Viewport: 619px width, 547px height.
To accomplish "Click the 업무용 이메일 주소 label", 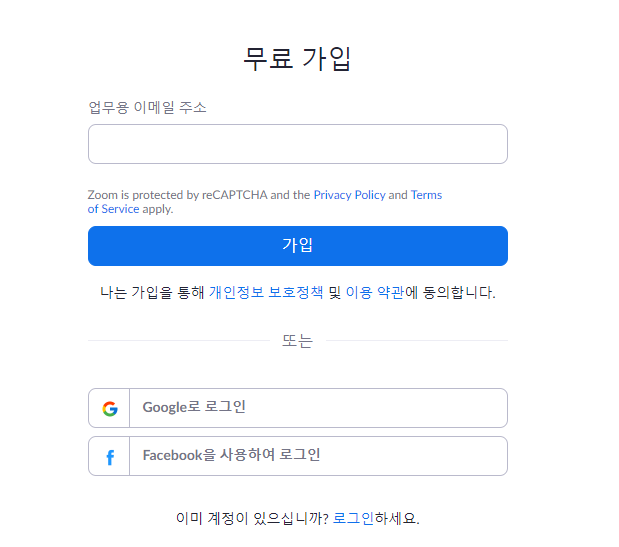I will click(x=147, y=107).
